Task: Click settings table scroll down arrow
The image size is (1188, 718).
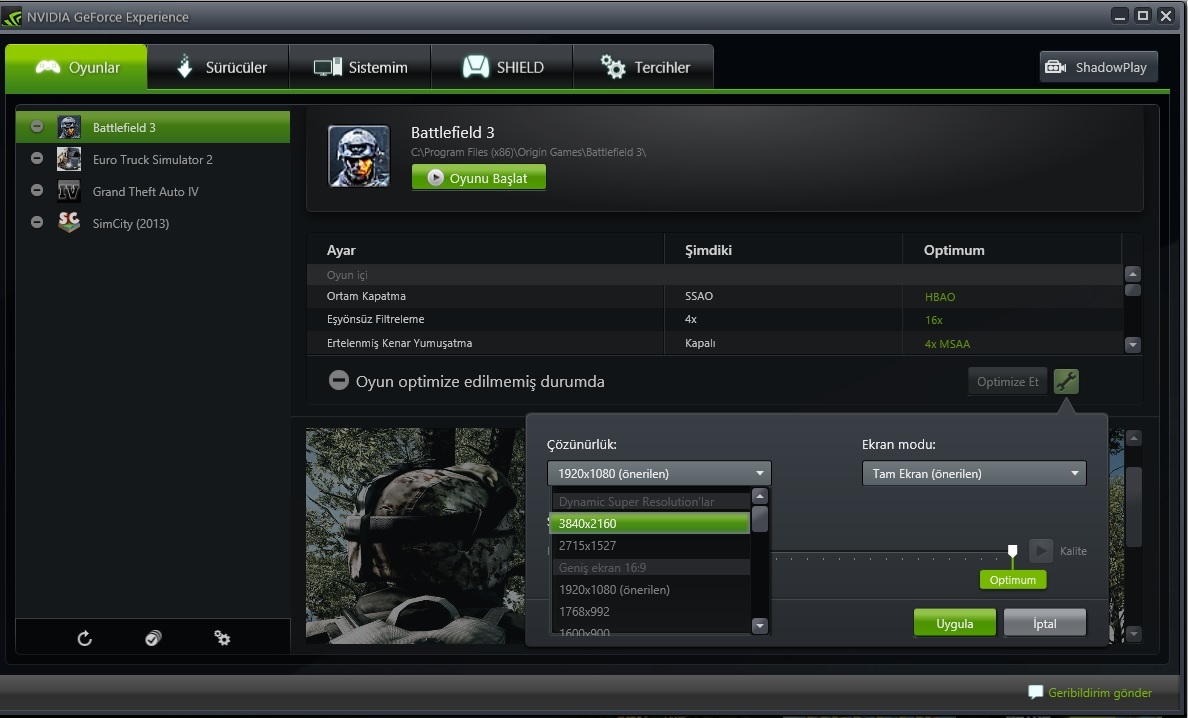Action: [x=1133, y=345]
